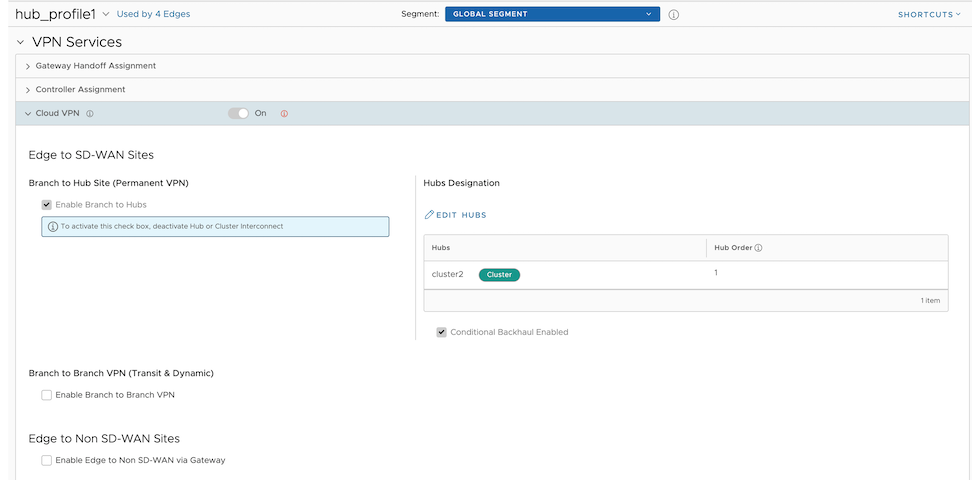Viewport: 972px width, 480px height.
Task: Open the Used by 4 Edges link
Action: (x=153, y=15)
